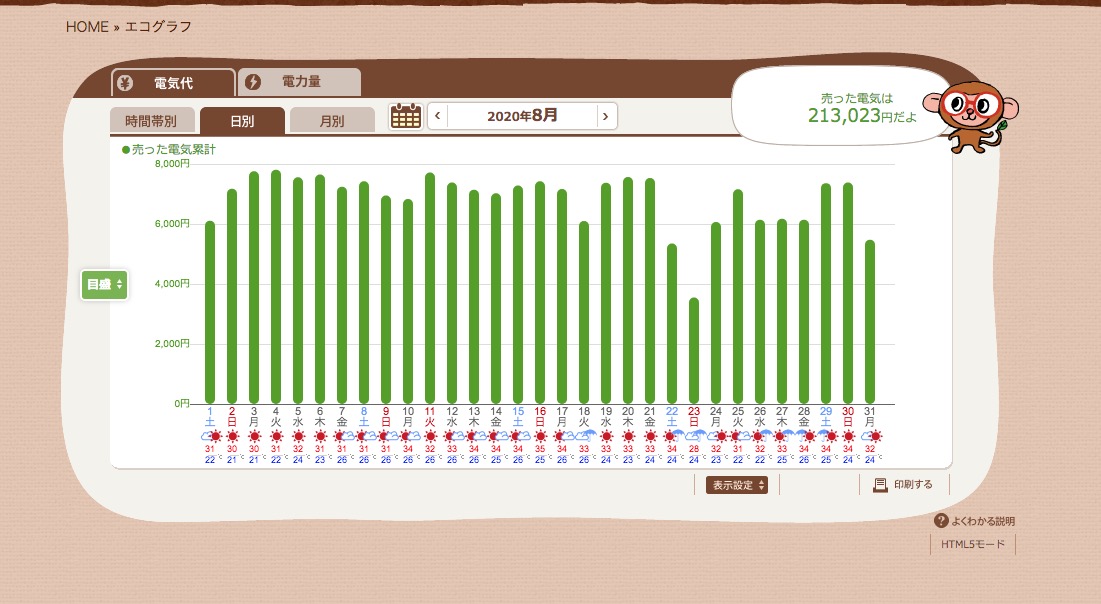1101x604 pixels.
Task: Click the bar for August 4
Action: click(276, 287)
